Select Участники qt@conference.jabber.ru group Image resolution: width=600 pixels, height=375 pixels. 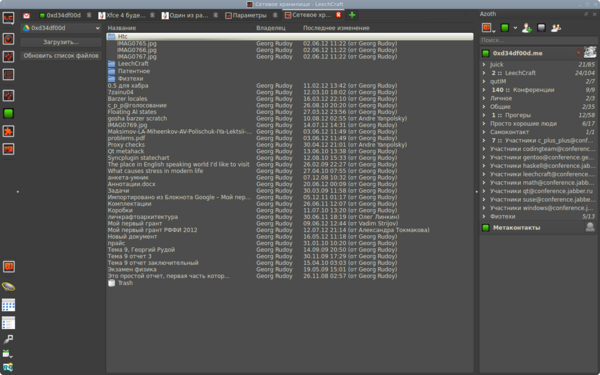[538, 191]
